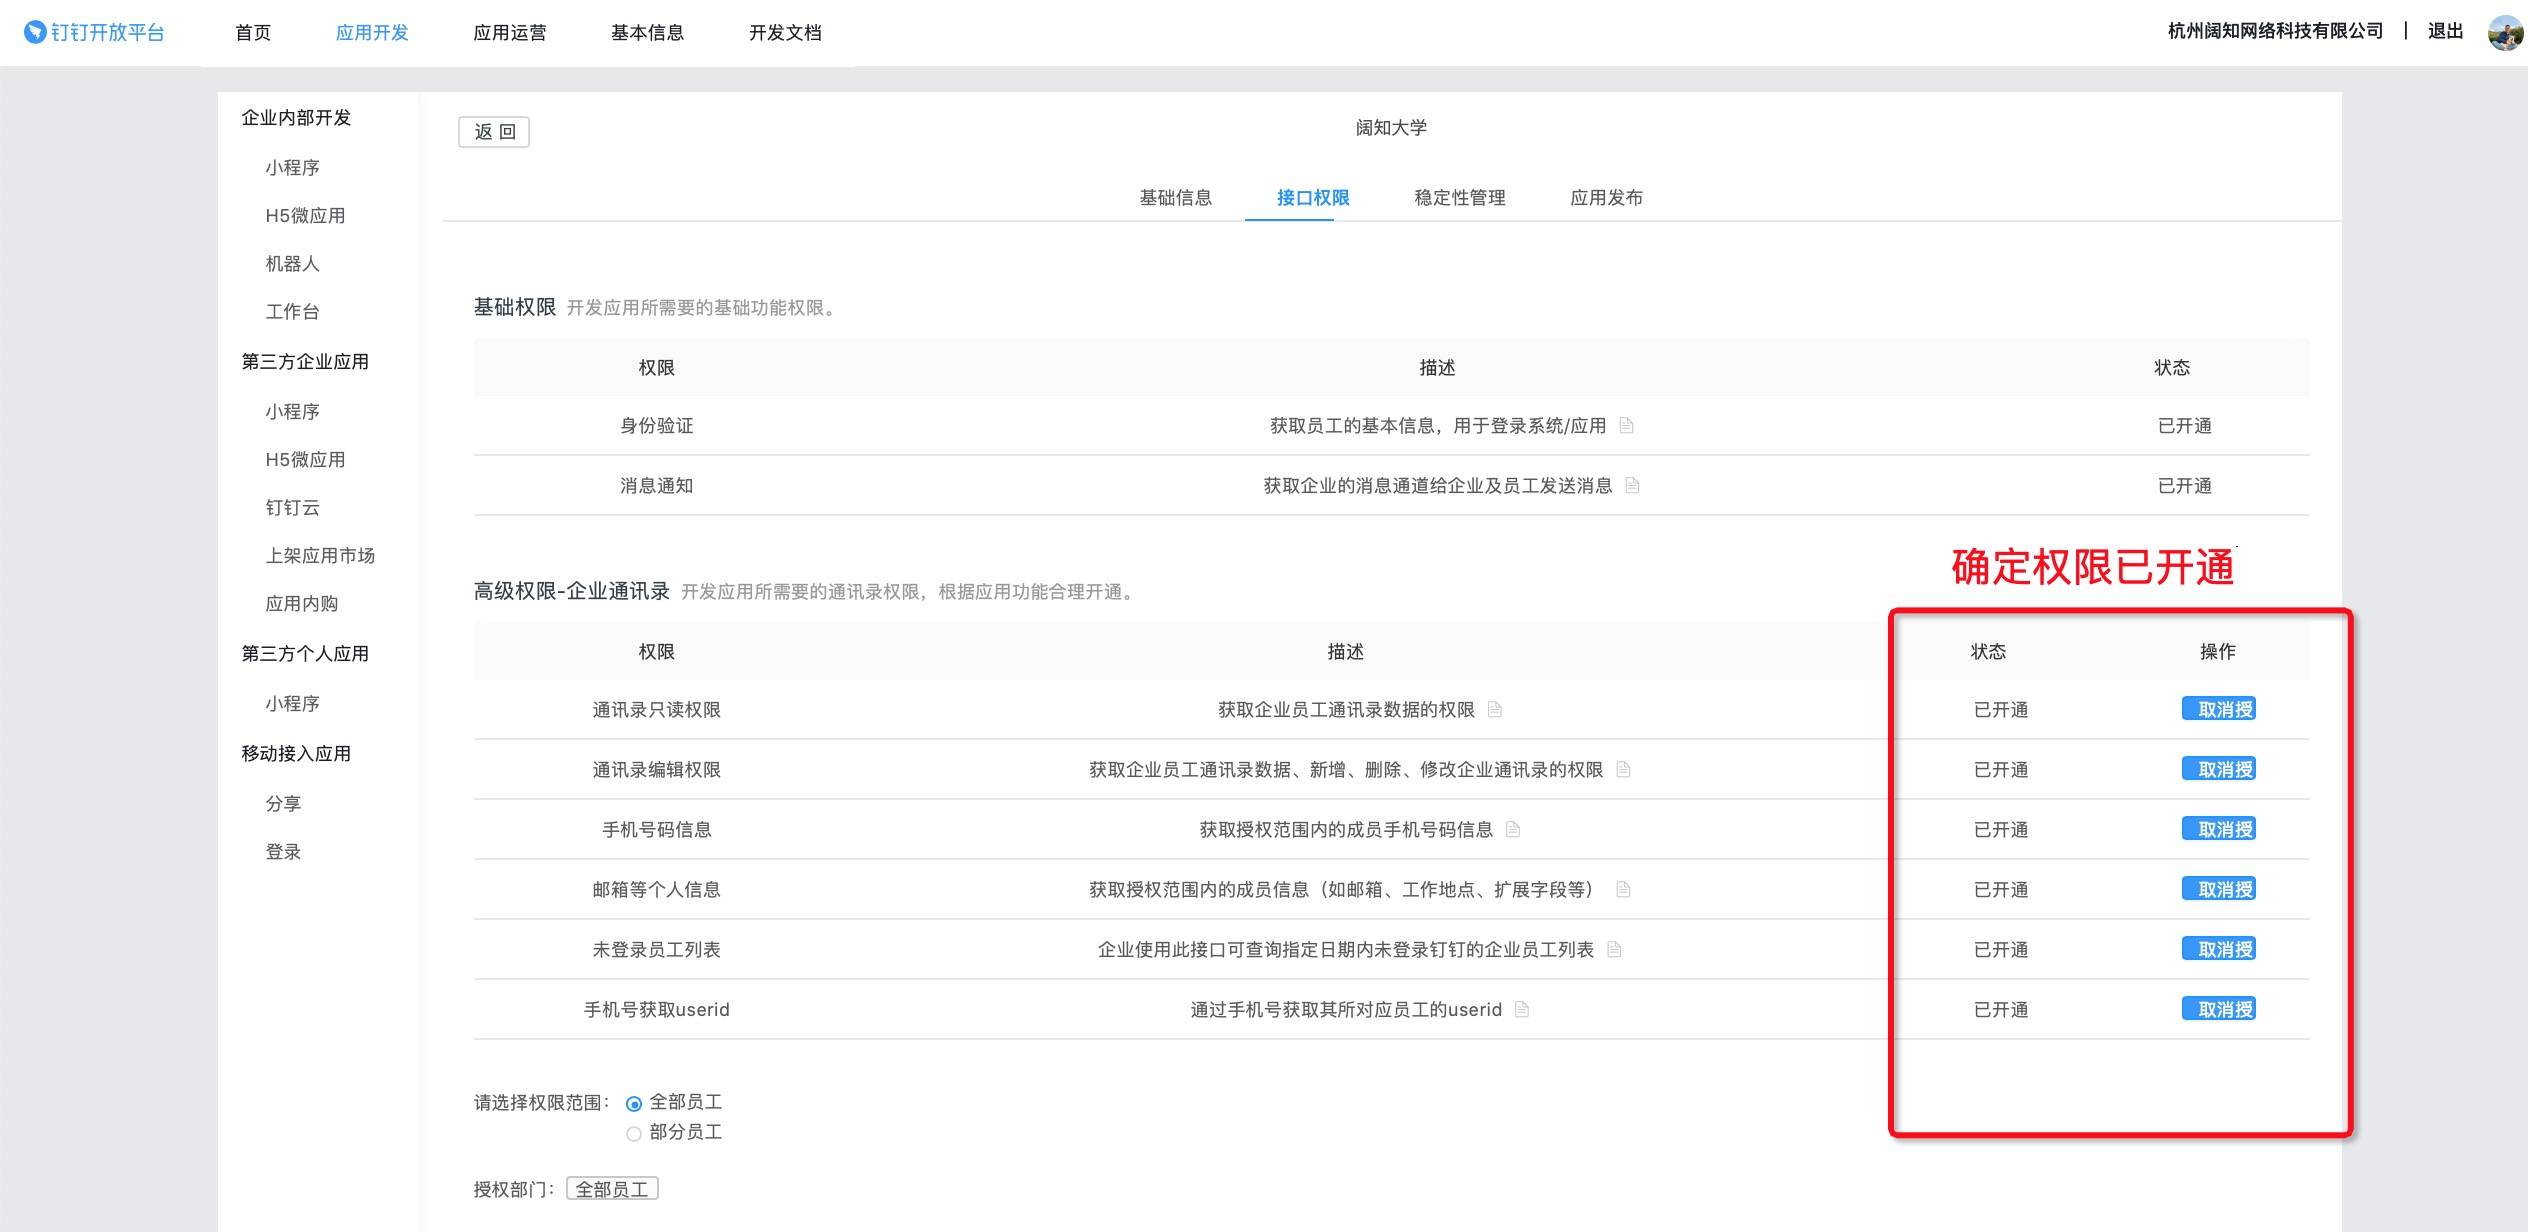Image resolution: width=2528 pixels, height=1232 pixels.
Task: Open 机器人 under 企业内部开发 sidebar
Action: point(292,263)
